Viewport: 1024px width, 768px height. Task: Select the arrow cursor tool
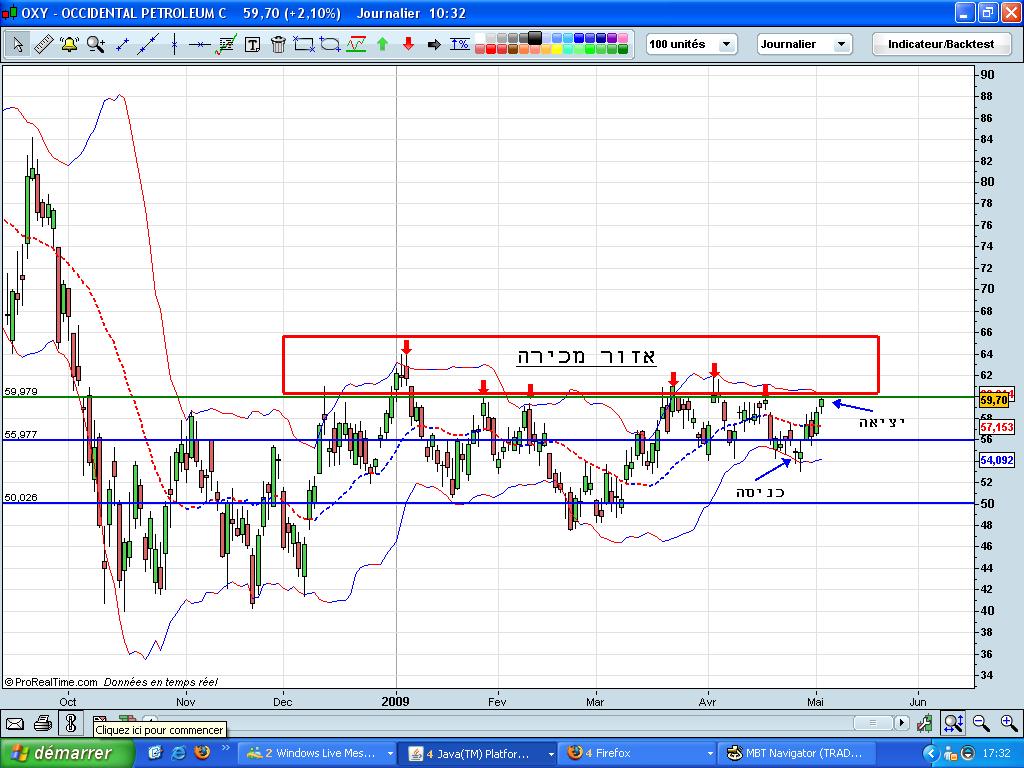(18, 44)
